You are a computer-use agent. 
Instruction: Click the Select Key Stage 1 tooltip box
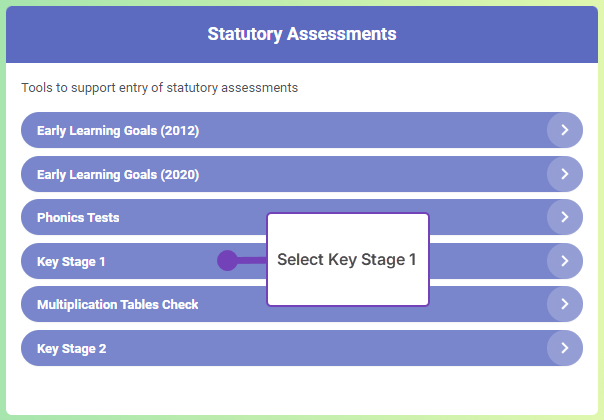point(347,259)
